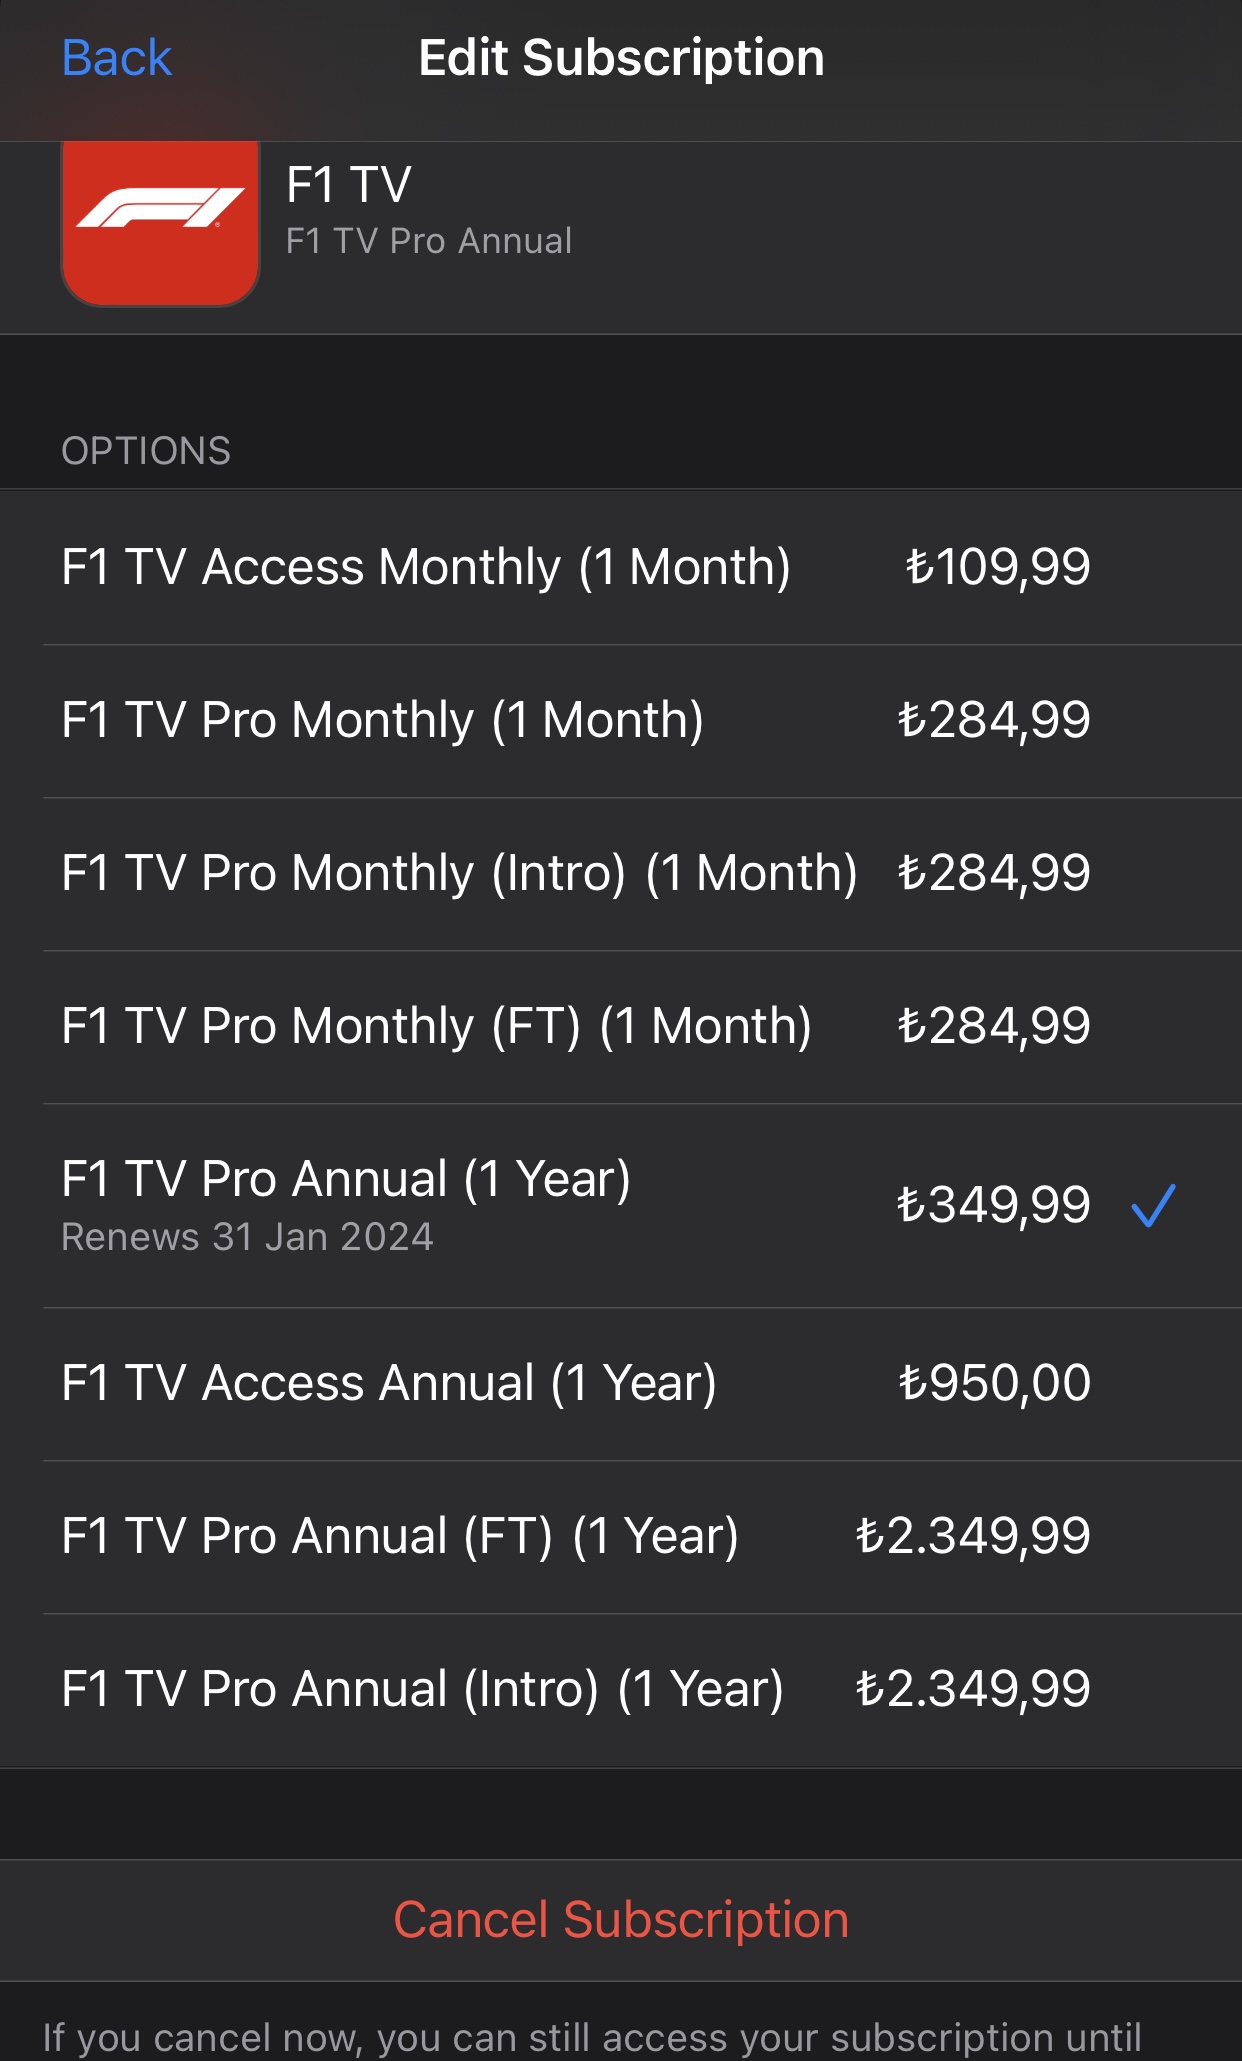The height and width of the screenshot is (2061, 1242).
Task: Select F1 TV Access Monthly option
Action: [426, 567]
